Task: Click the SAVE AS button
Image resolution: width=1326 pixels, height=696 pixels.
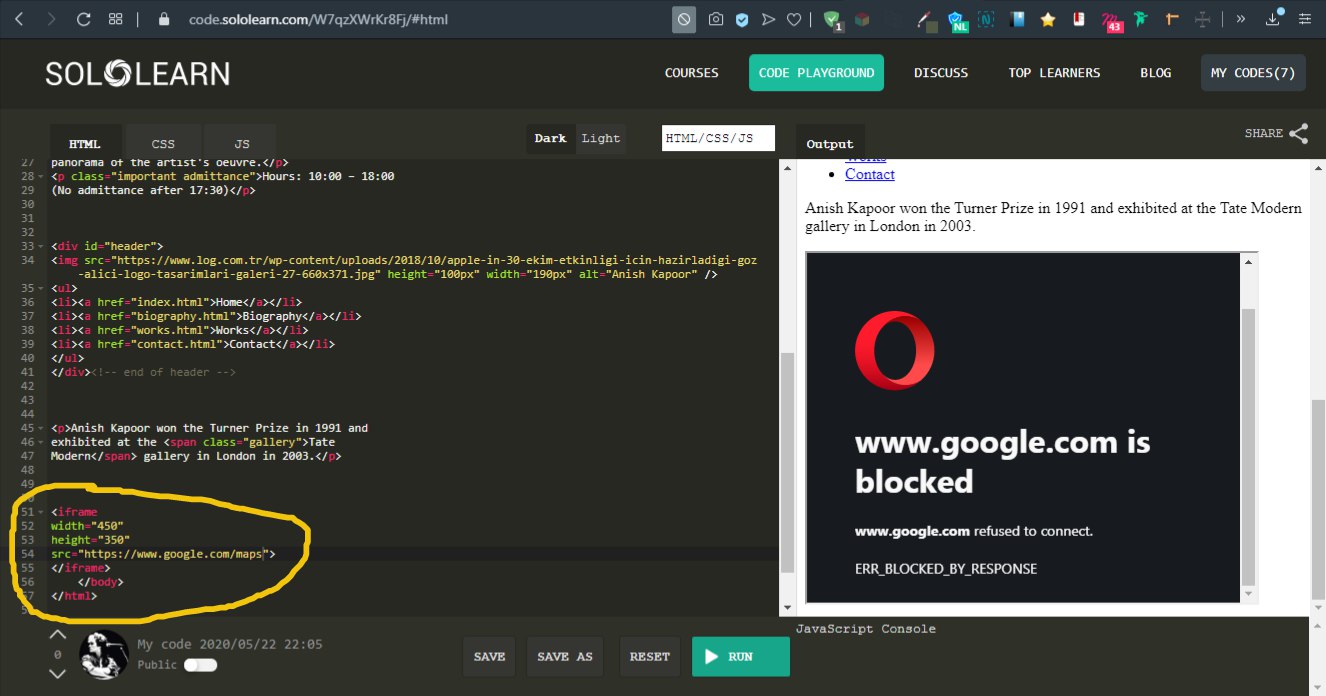Action: [565, 657]
